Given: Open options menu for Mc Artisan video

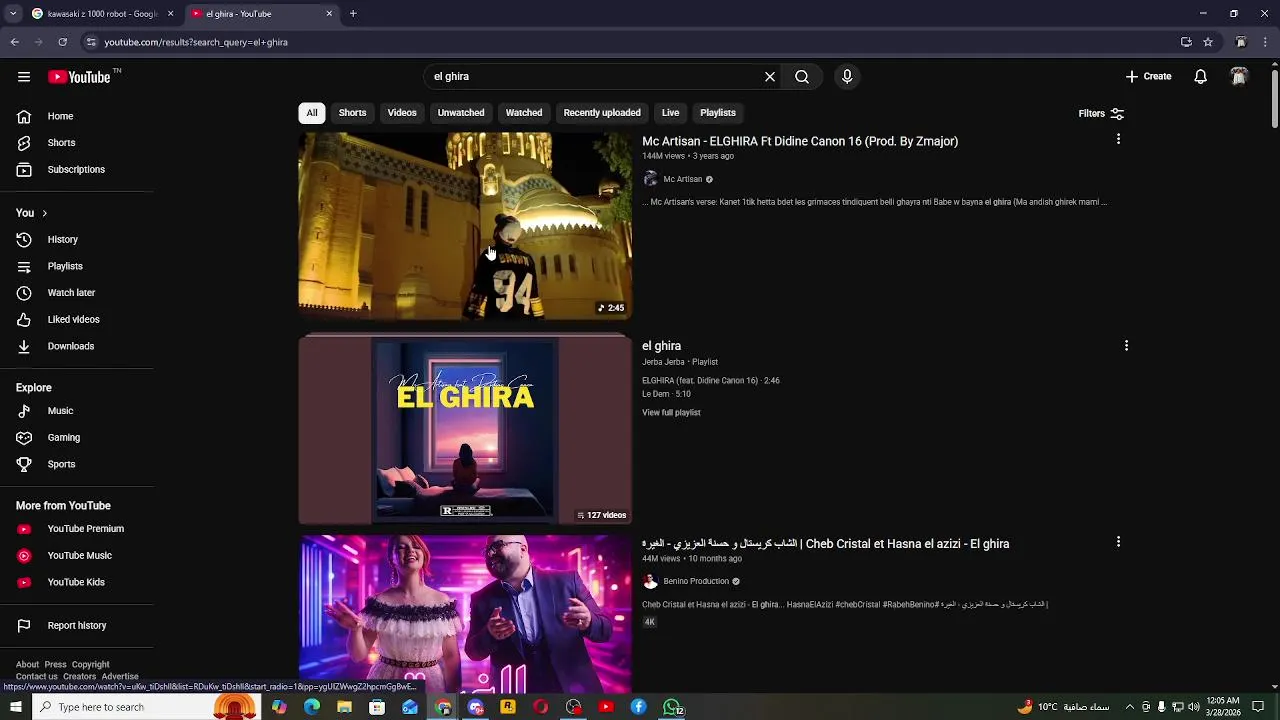Looking at the screenshot, I should coord(1118,140).
